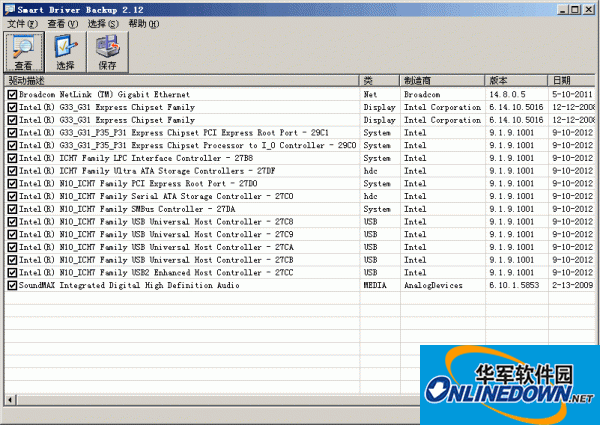The height and width of the screenshot is (425, 600).
Task: Uncheck SMBus Controller 27DA checkbox
Action: pos(12,209)
